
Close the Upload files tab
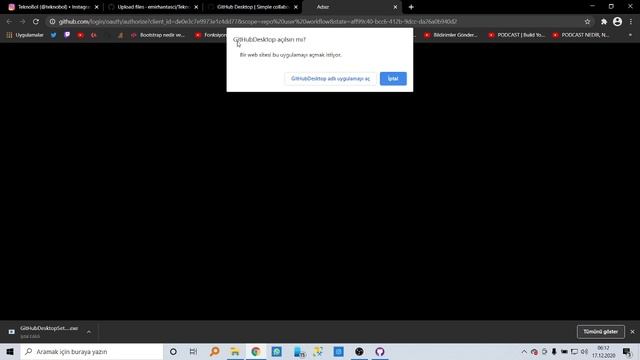pyautogui.click(x=196, y=7)
